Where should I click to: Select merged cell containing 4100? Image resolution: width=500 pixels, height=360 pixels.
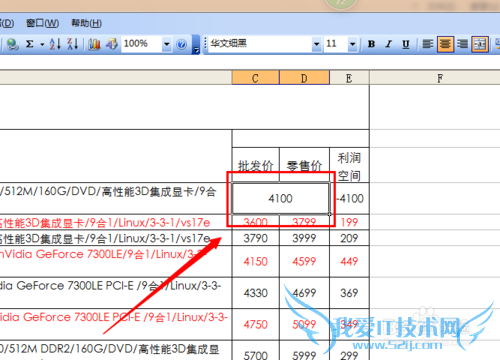pyautogui.click(x=281, y=198)
